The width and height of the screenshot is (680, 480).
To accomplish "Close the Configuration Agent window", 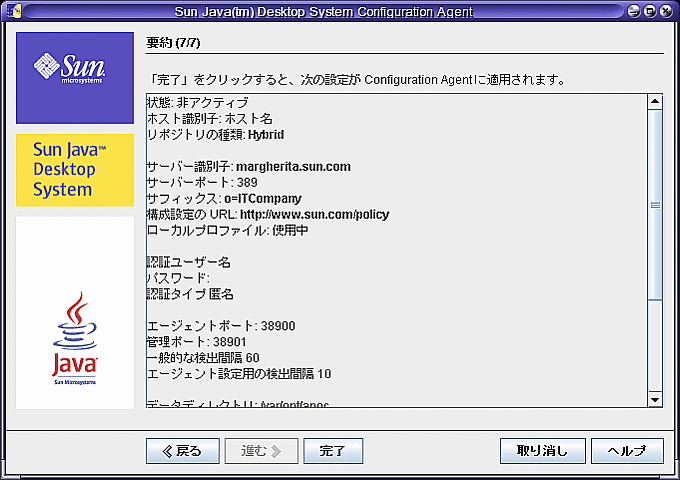I will (666, 11).
